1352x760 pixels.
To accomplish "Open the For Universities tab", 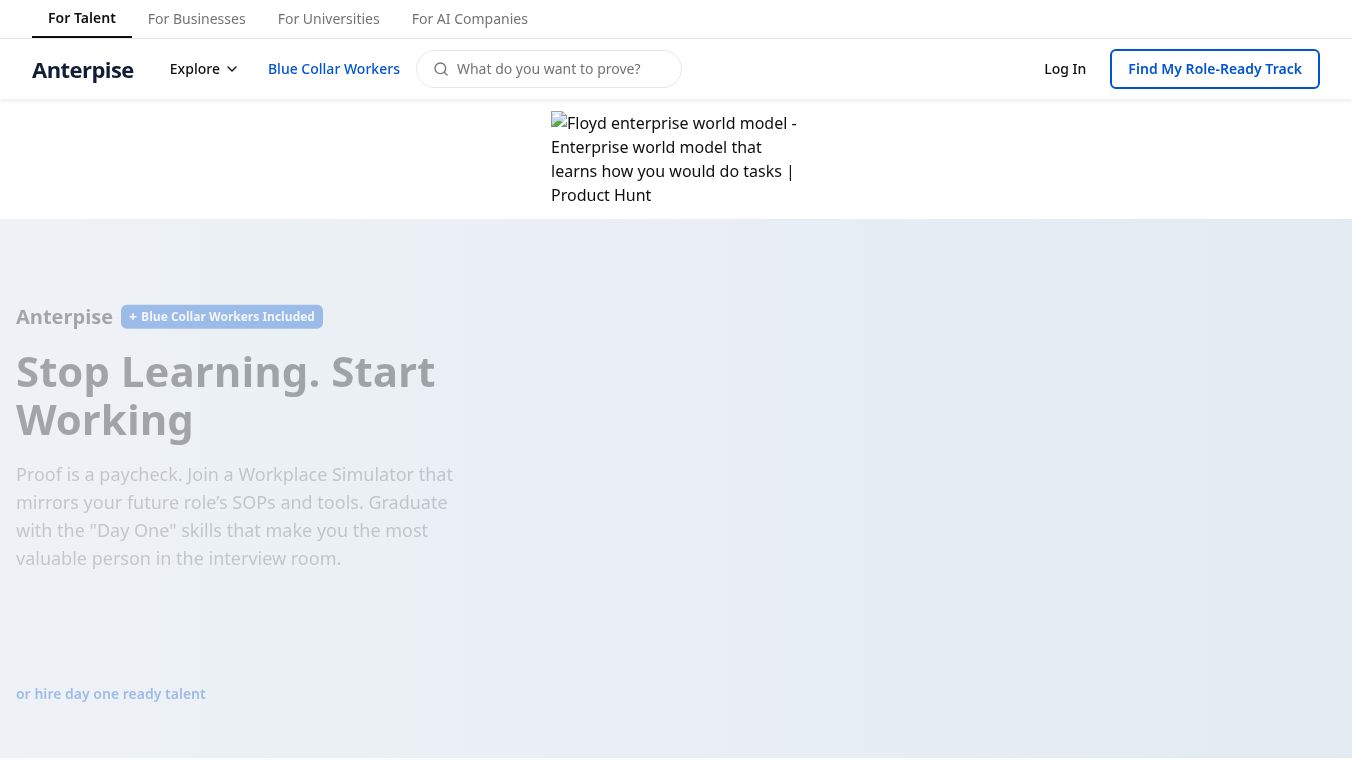I will coord(329,19).
